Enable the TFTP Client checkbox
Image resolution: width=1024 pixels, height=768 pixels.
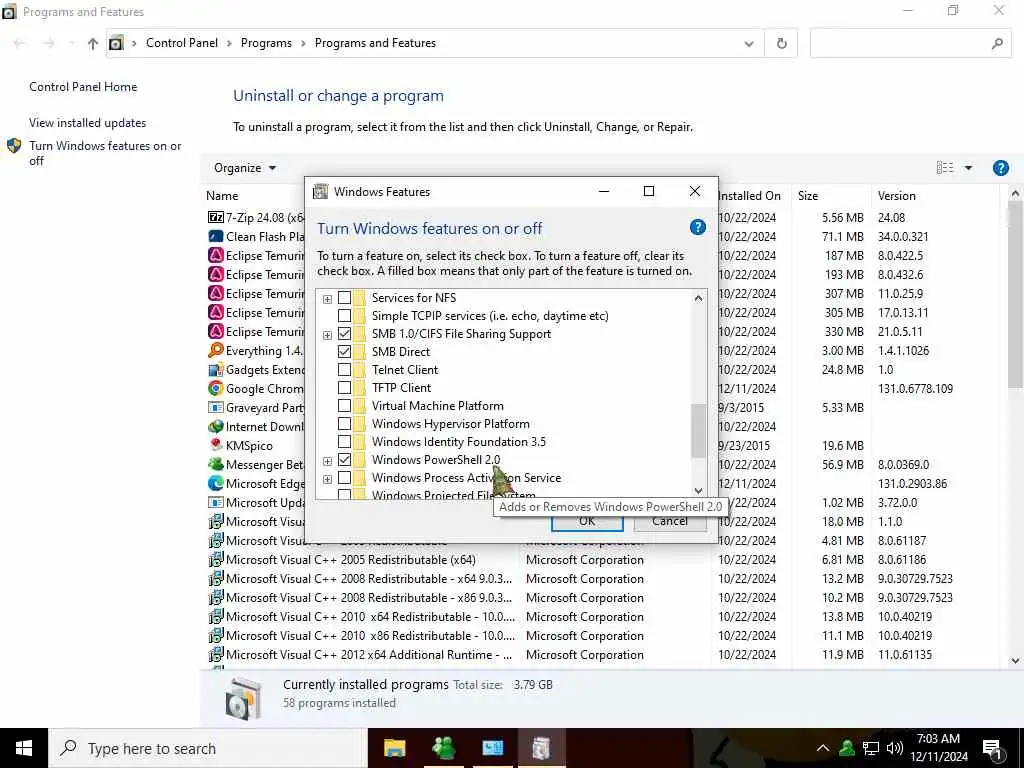[344, 388]
